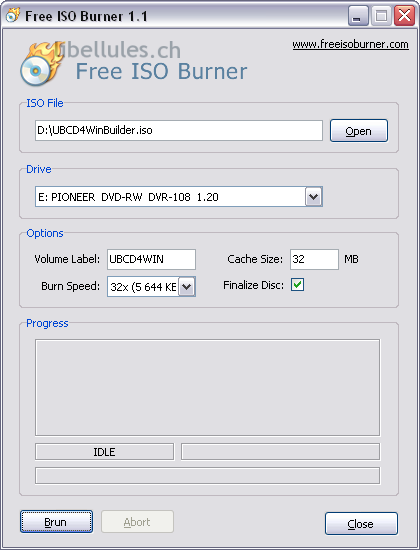Open the Burn Speed dropdown arrow
The image size is (420, 550).
coord(187,287)
